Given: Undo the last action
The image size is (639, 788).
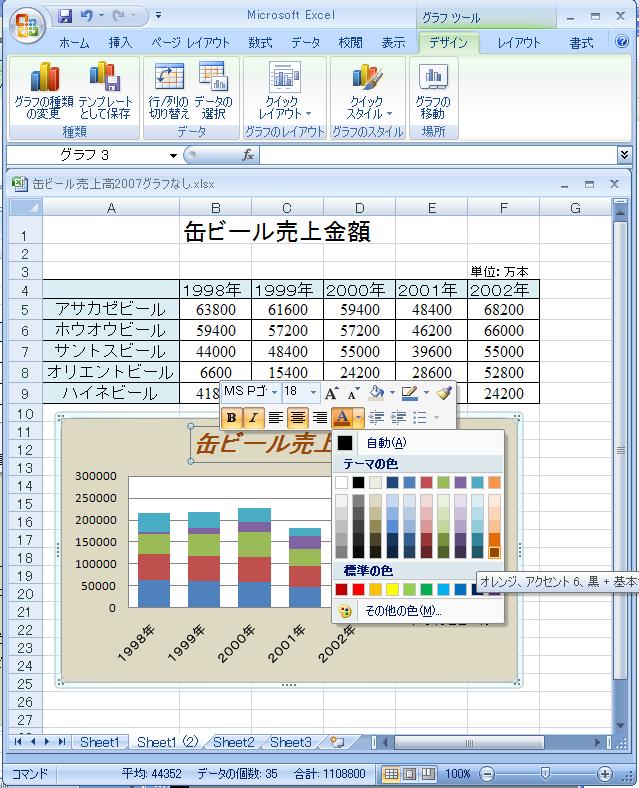Looking at the screenshot, I should pyautogui.click(x=86, y=16).
